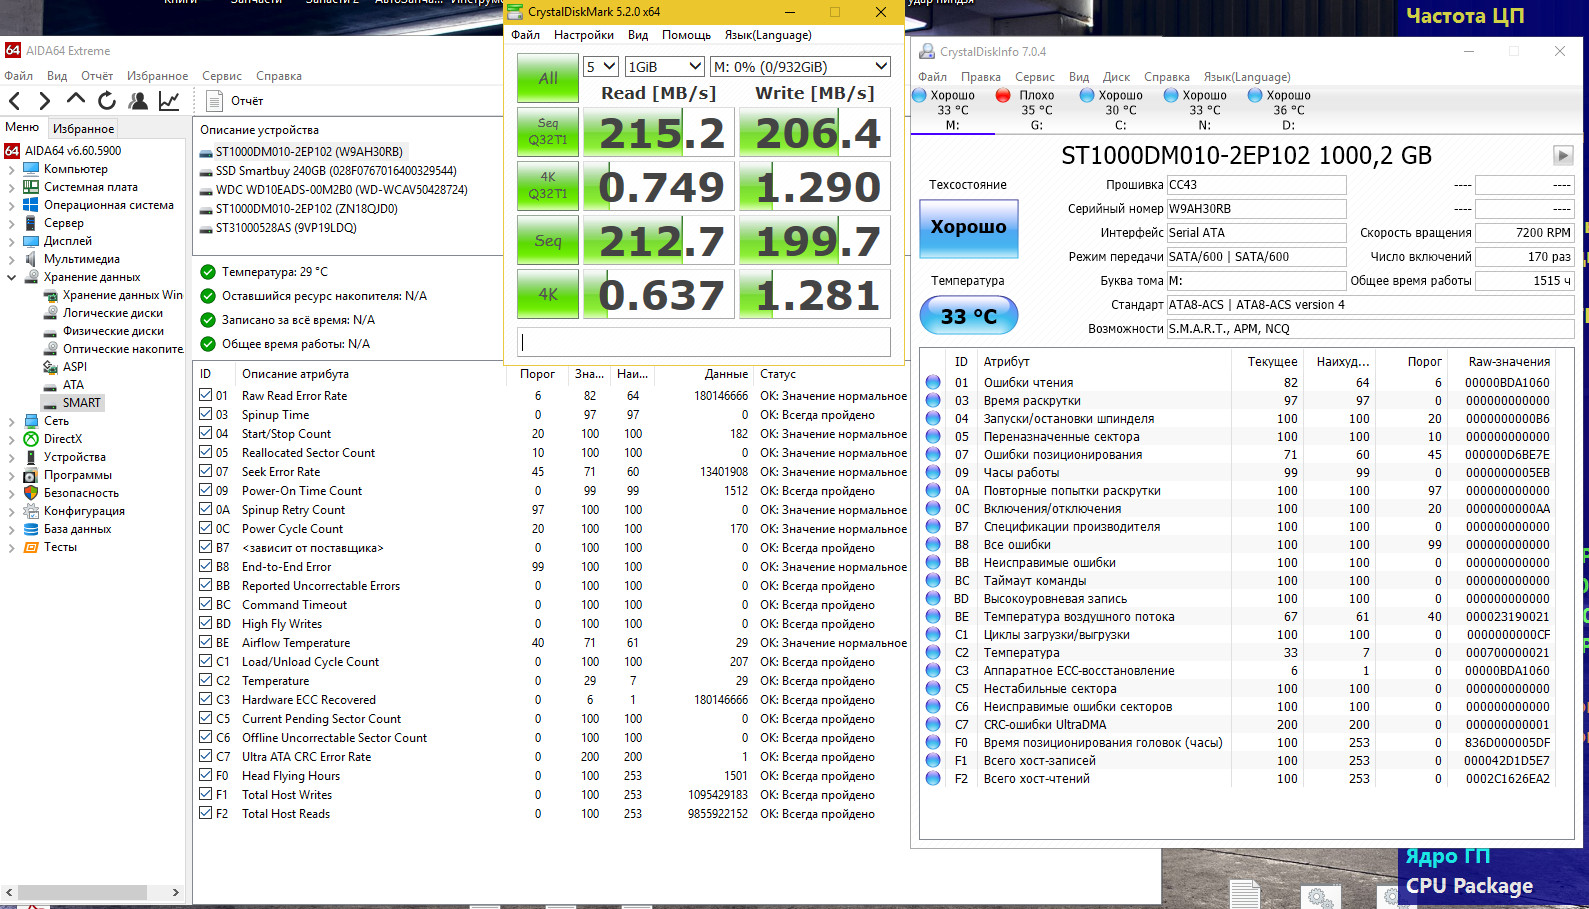Select SMART item in AIDA64 tree

(x=81, y=403)
